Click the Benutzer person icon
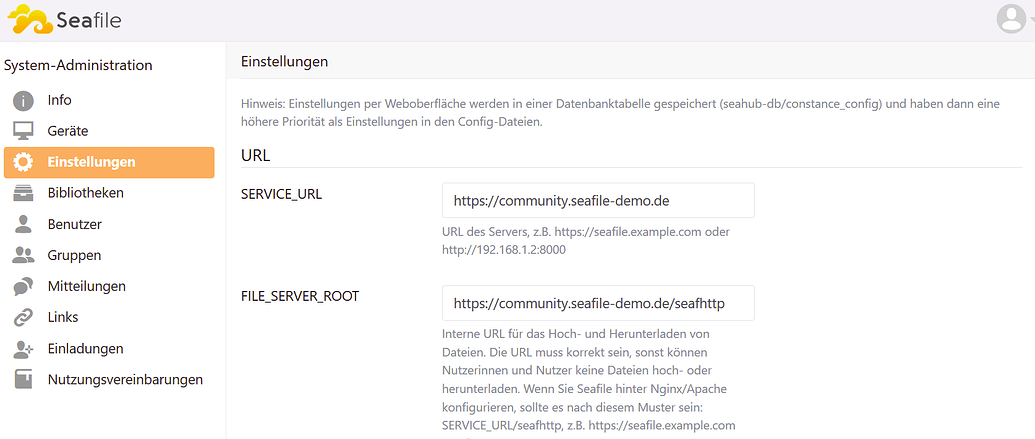Viewport: 1035px width, 439px height. [x=23, y=224]
